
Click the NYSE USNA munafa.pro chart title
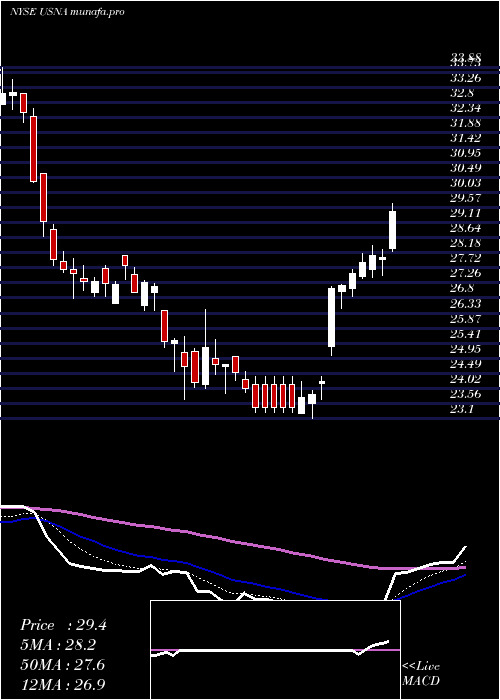[x=67, y=12]
